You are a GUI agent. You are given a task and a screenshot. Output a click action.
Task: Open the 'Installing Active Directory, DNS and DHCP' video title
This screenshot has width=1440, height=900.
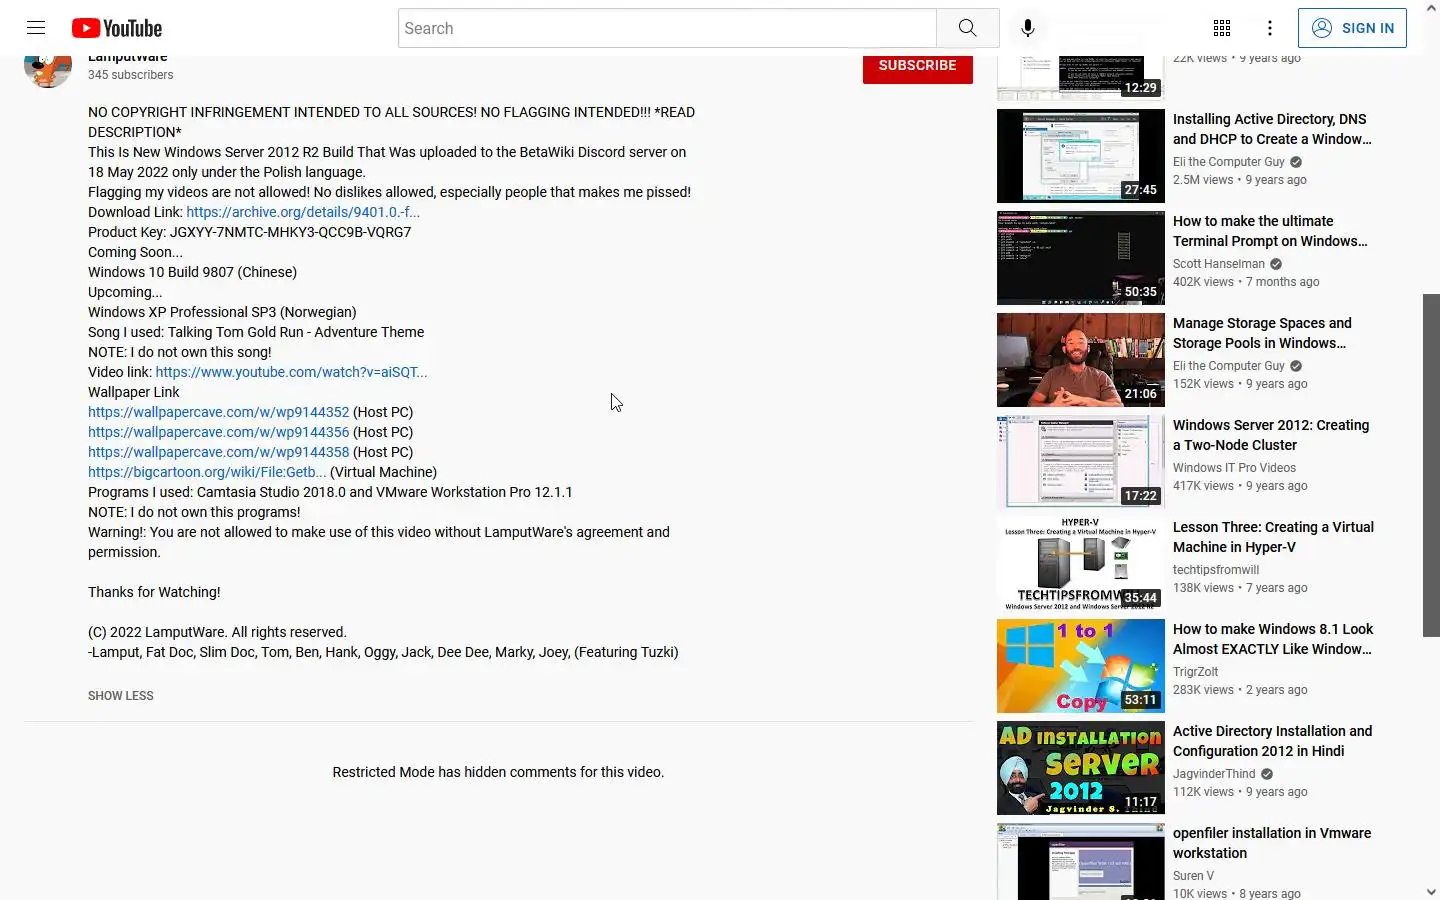pyautogui.click(x=1272, y=129)
